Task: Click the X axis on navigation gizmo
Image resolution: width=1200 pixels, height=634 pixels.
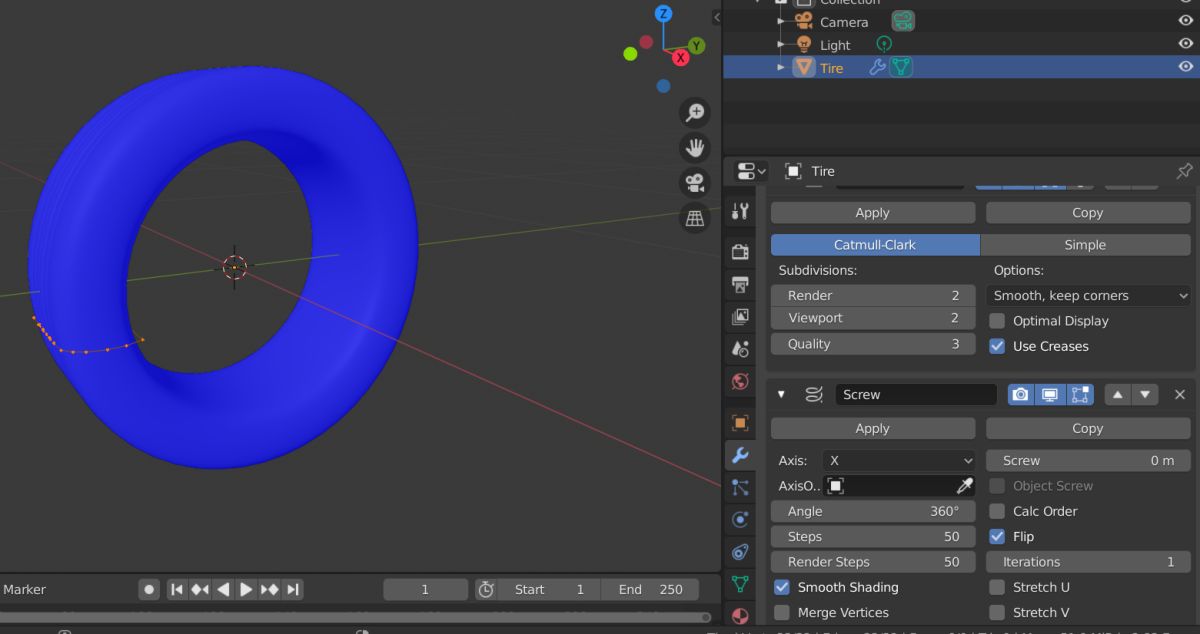Action: 681,58
